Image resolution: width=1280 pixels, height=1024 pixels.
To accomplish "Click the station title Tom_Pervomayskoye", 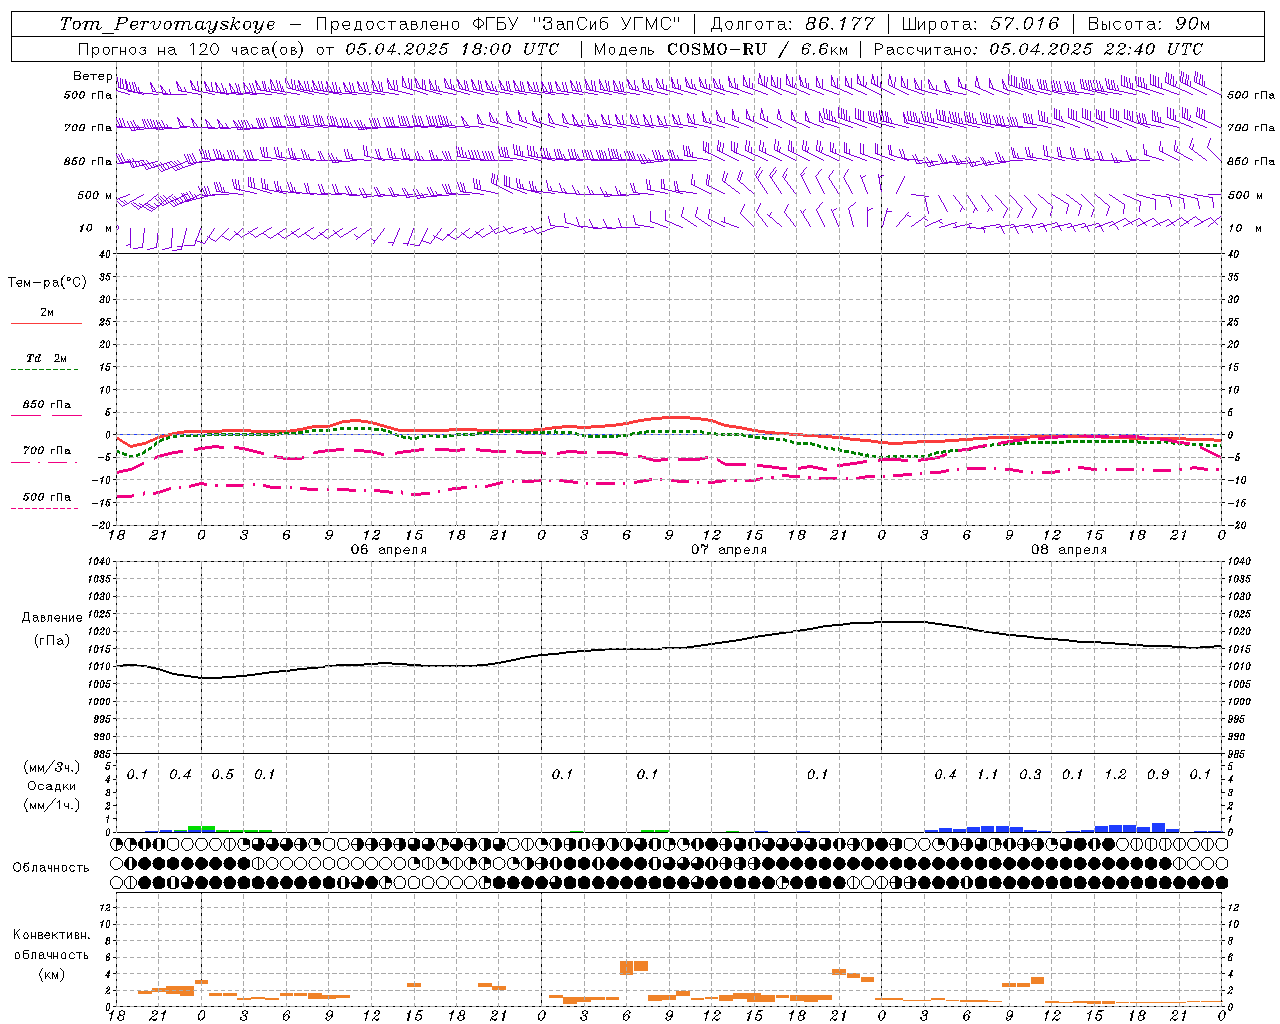I will click(167, 24).
